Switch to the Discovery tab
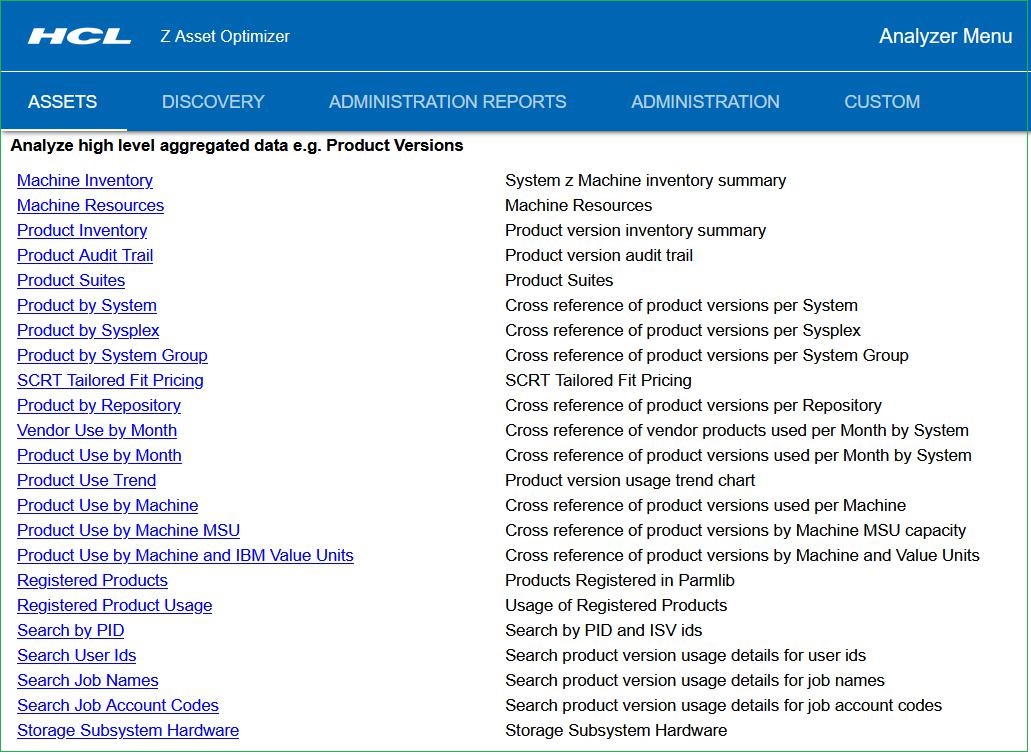 [213, 102]
